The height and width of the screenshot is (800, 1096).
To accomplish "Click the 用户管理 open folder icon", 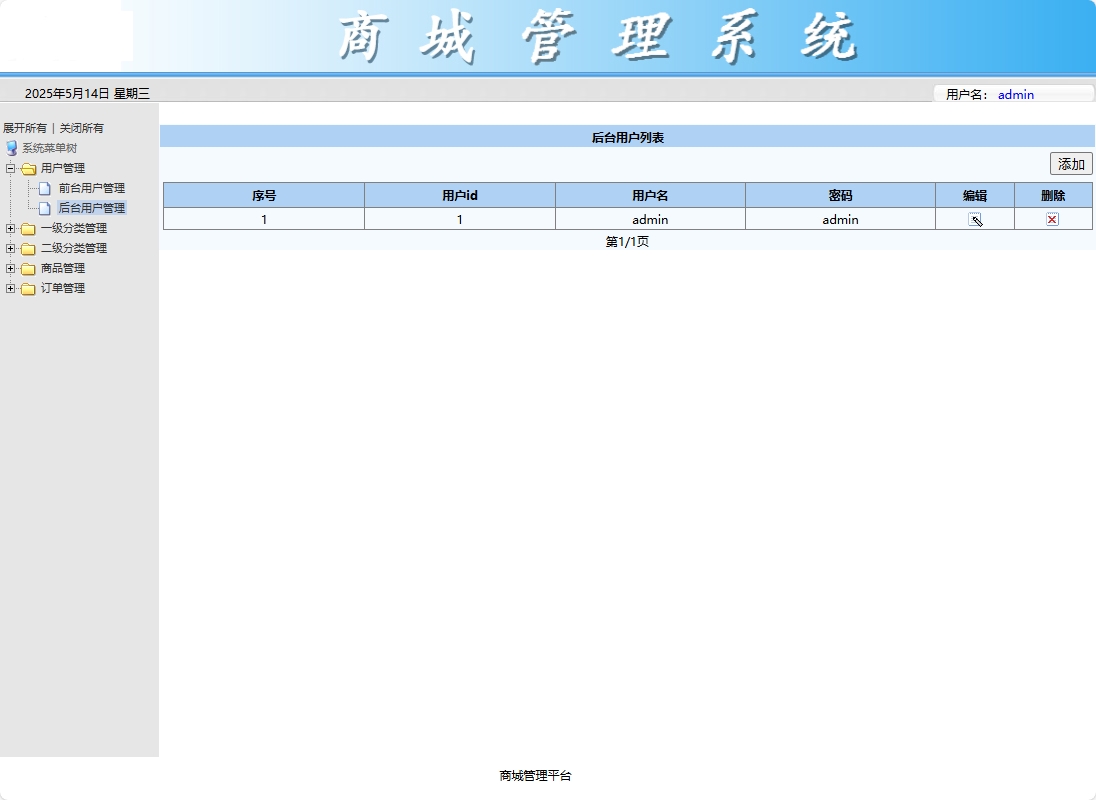I will (27, 168).
